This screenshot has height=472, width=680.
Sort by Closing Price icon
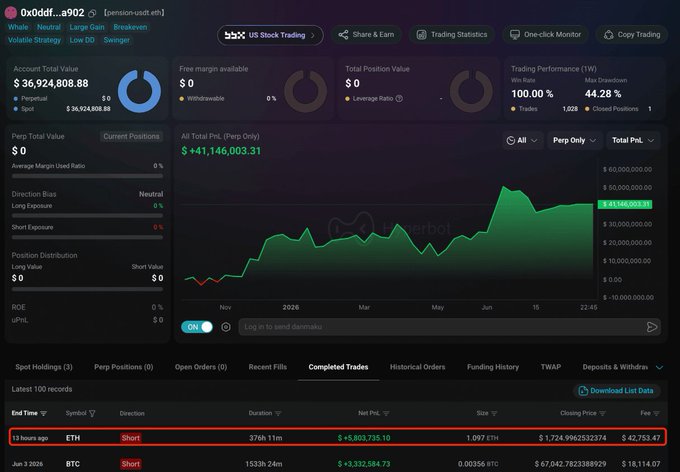click(602, 413)
